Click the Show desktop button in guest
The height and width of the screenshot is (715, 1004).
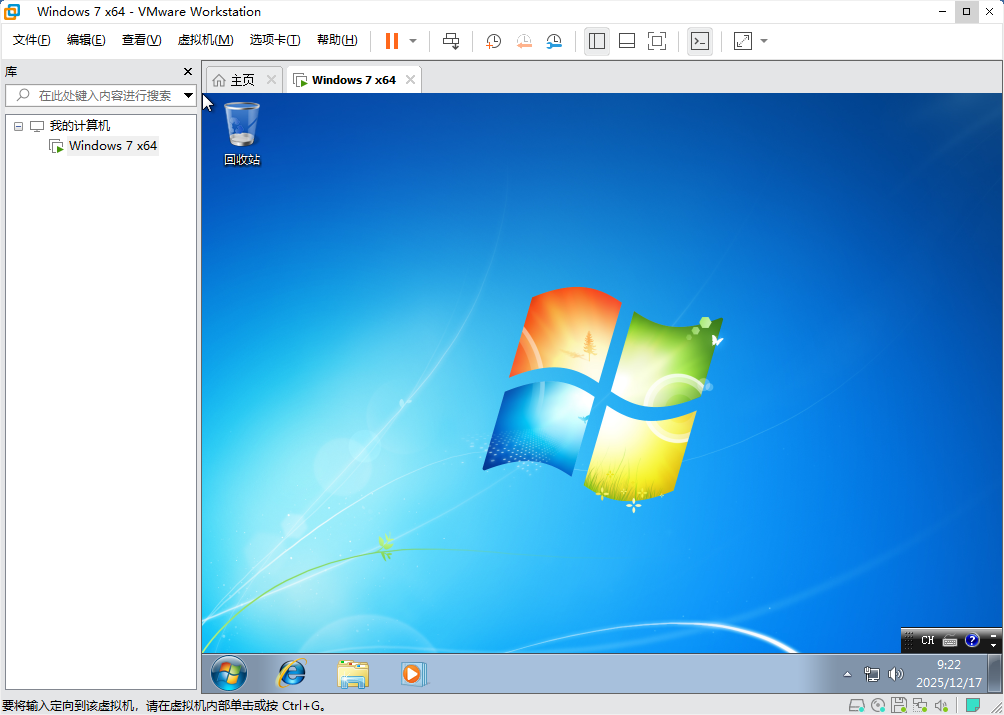pyautogui.click(x=995, y=673)
